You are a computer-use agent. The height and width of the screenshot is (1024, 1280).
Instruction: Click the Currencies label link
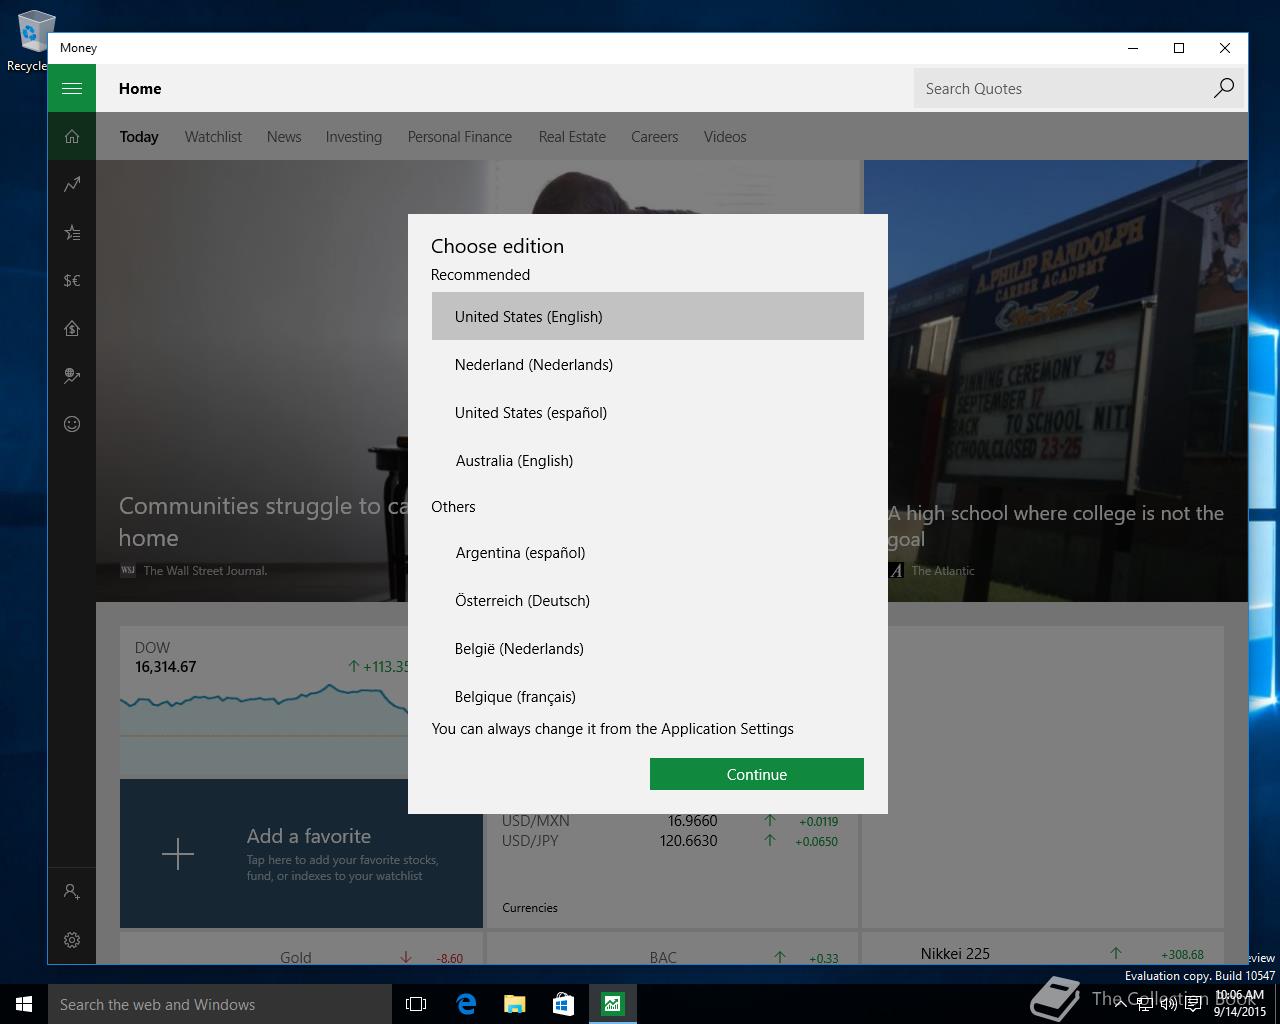(x=530, y=908)
